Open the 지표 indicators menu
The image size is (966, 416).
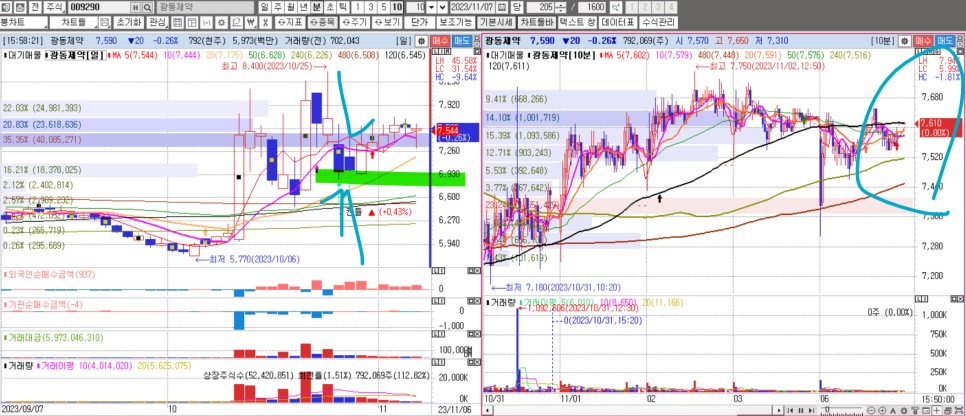[x=290, y=22]
